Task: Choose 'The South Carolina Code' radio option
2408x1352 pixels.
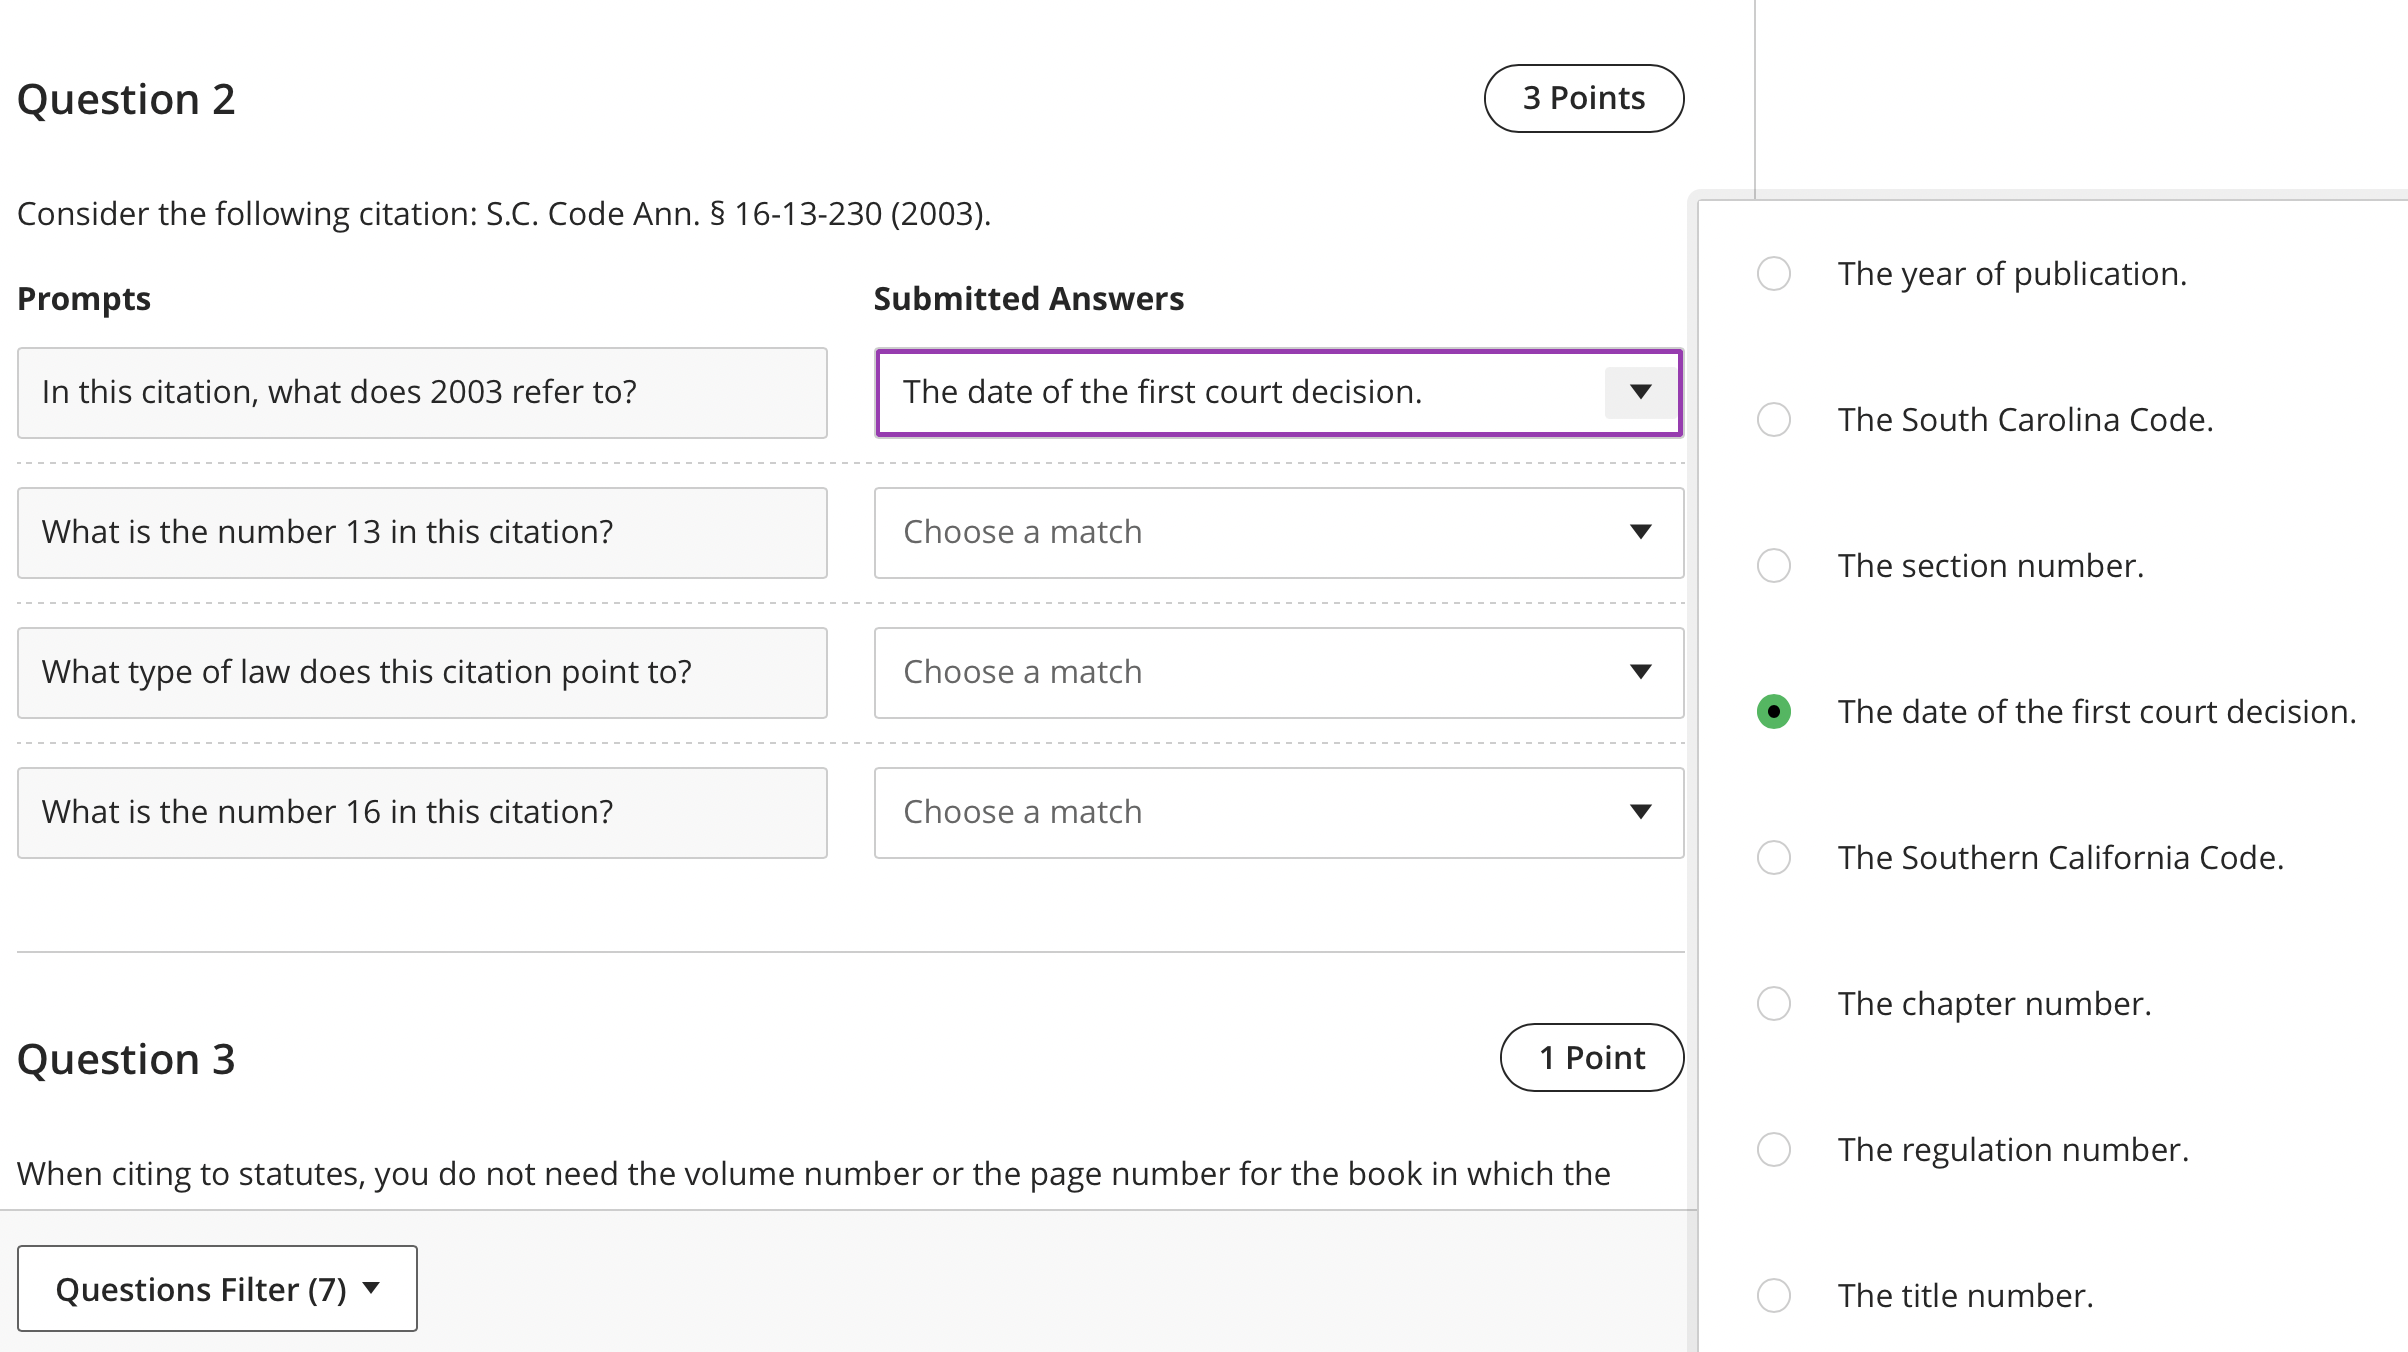Action: (x=1774, y=420)
